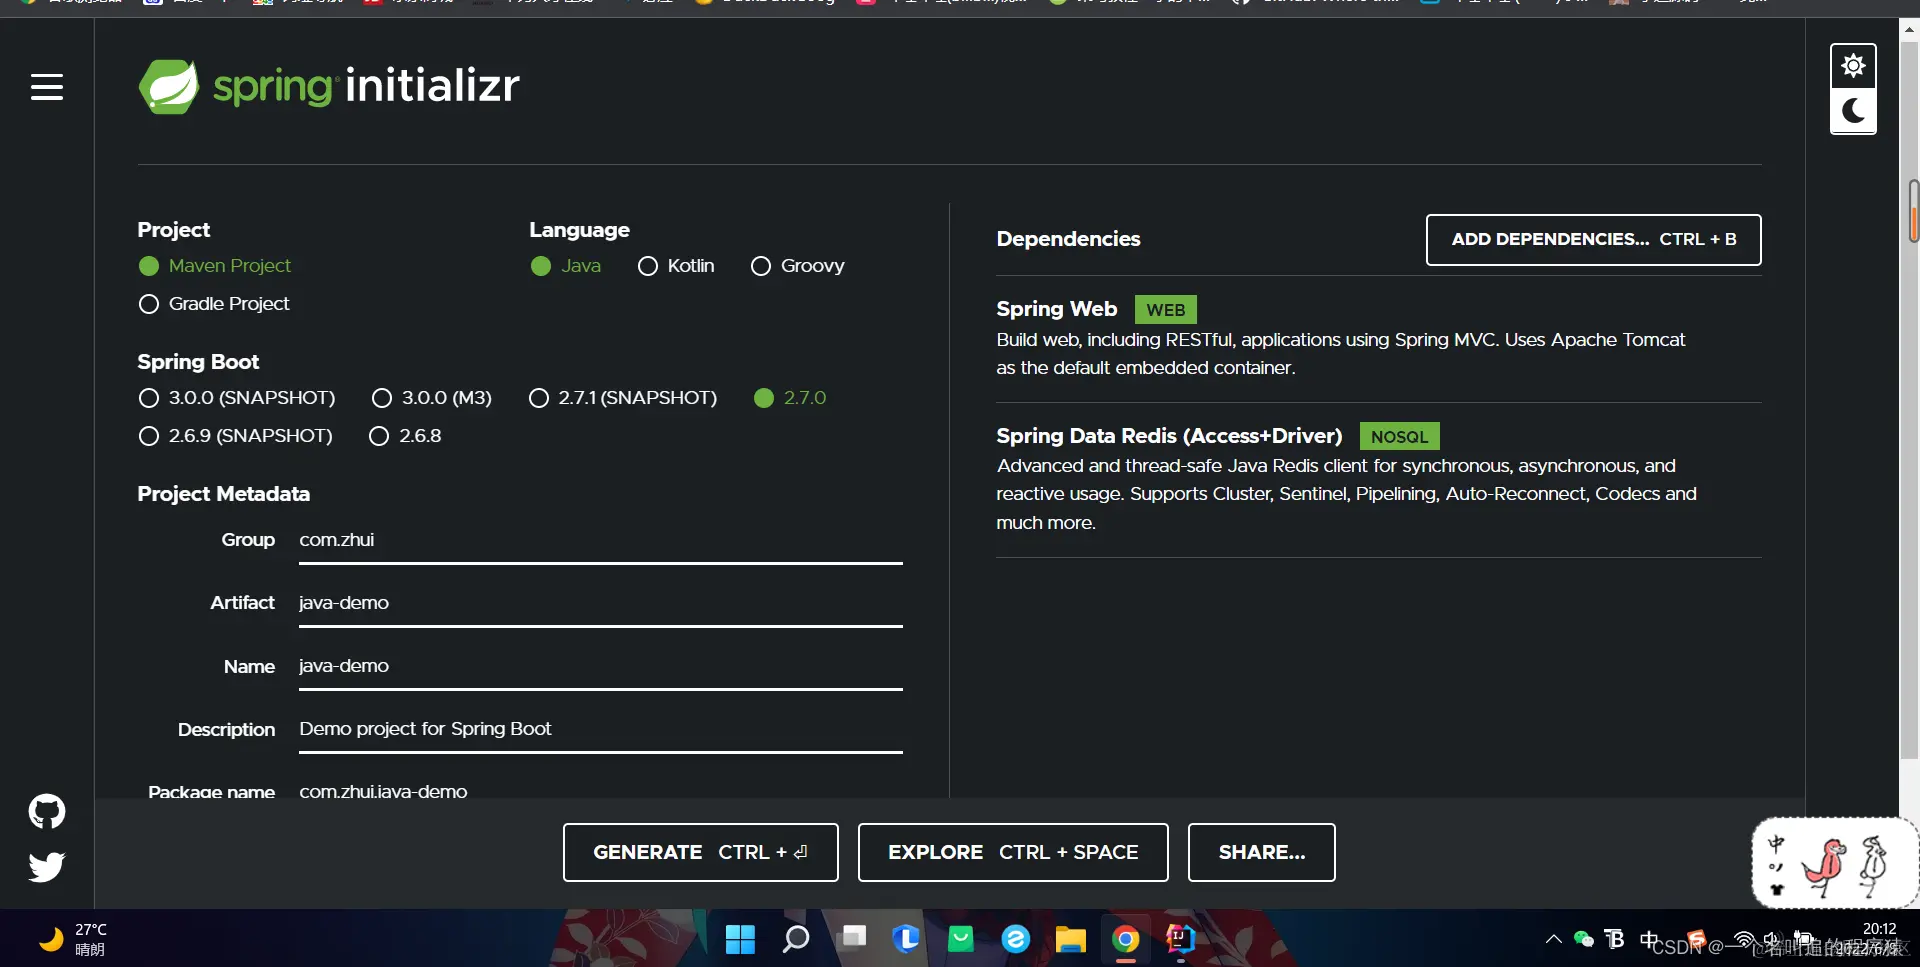This screenshot has width=1920, height=967.
Task: Click the Generate button
Action: pos(700,852)
